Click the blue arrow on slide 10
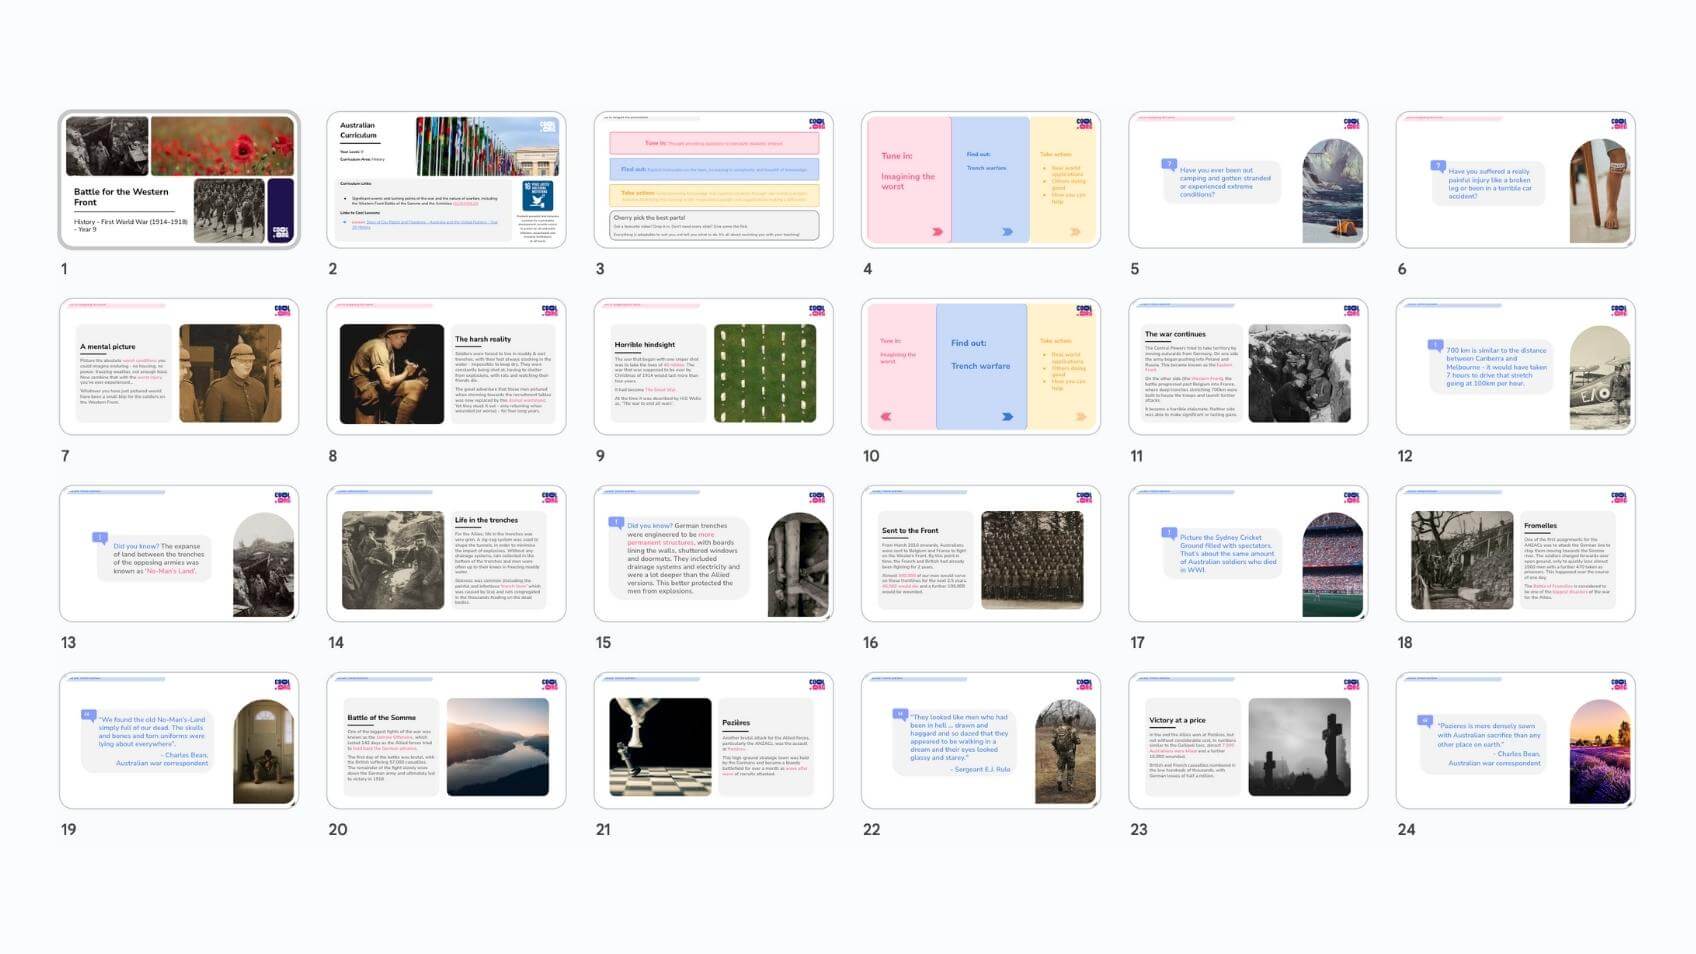This screenshot has height=954, width=1696. pyautogui.click(x=1007, y=417)
